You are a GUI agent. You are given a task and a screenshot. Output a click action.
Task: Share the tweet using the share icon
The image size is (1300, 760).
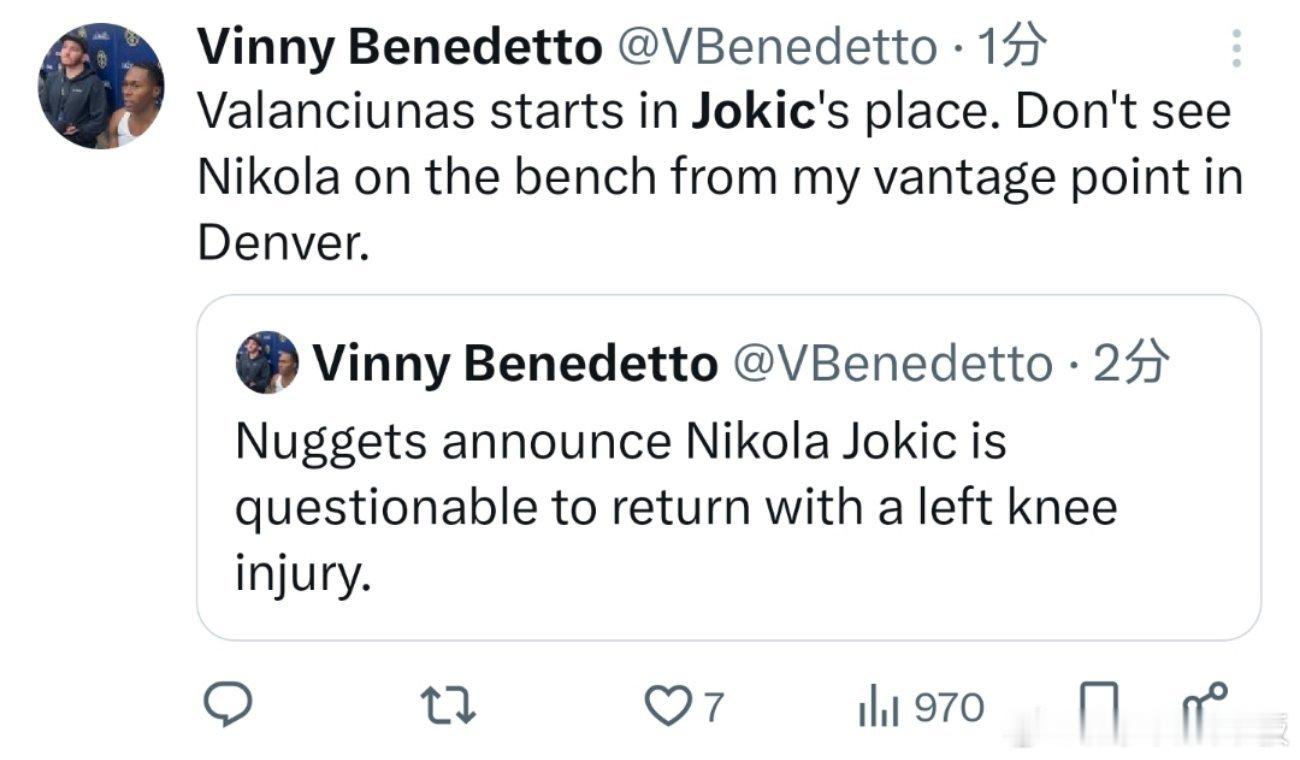pyautogui.click(x=1203, y=705)
